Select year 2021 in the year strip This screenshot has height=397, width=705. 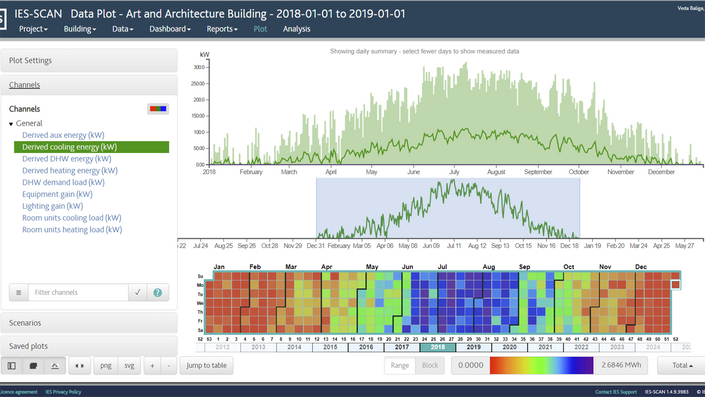[x=545, y=347]
